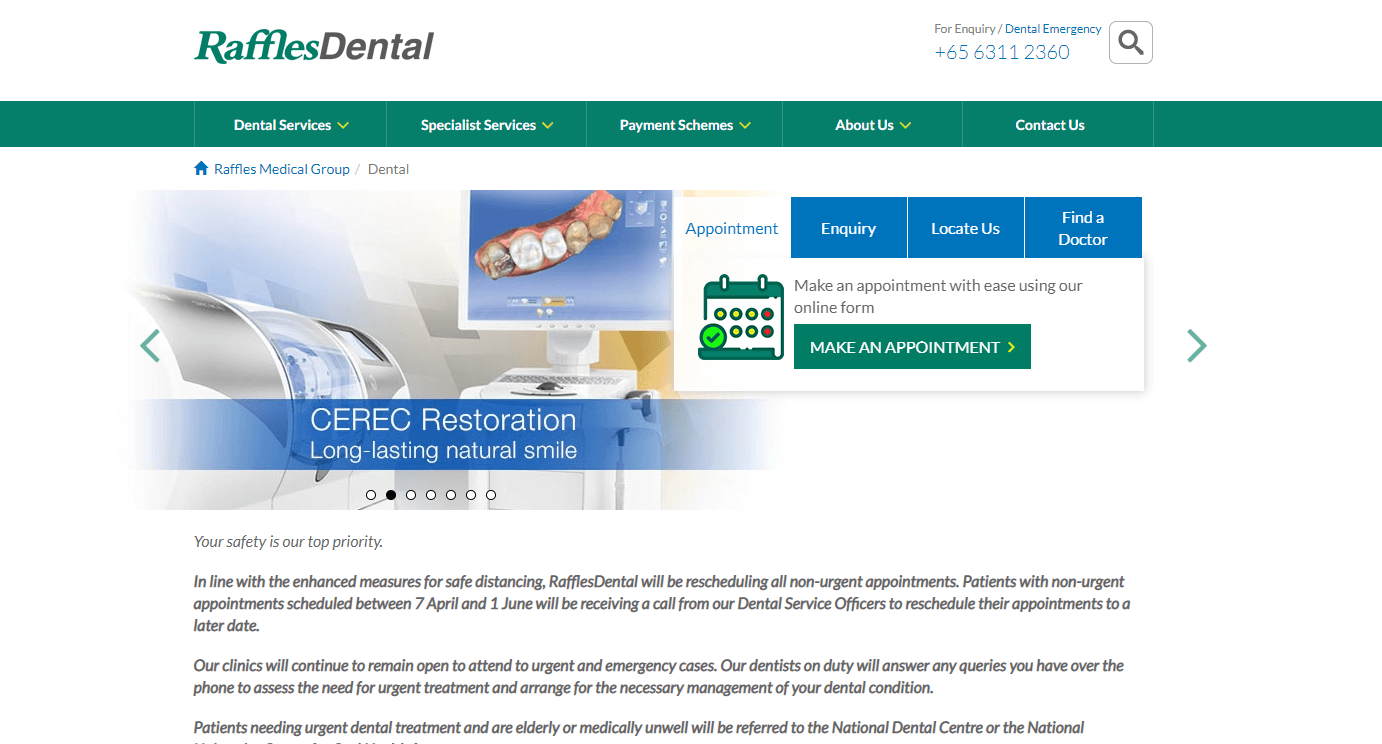Select the last carousel slide dot

(491, 495)
